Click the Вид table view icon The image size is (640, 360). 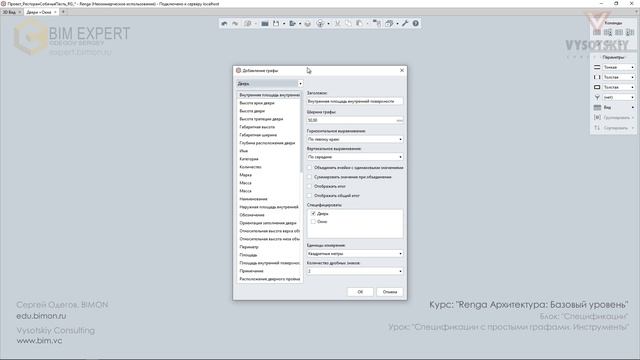point(597,107)
